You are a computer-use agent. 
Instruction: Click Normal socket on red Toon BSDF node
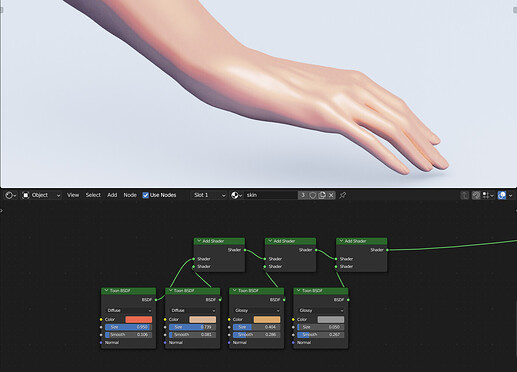click(x=101, y=343)
